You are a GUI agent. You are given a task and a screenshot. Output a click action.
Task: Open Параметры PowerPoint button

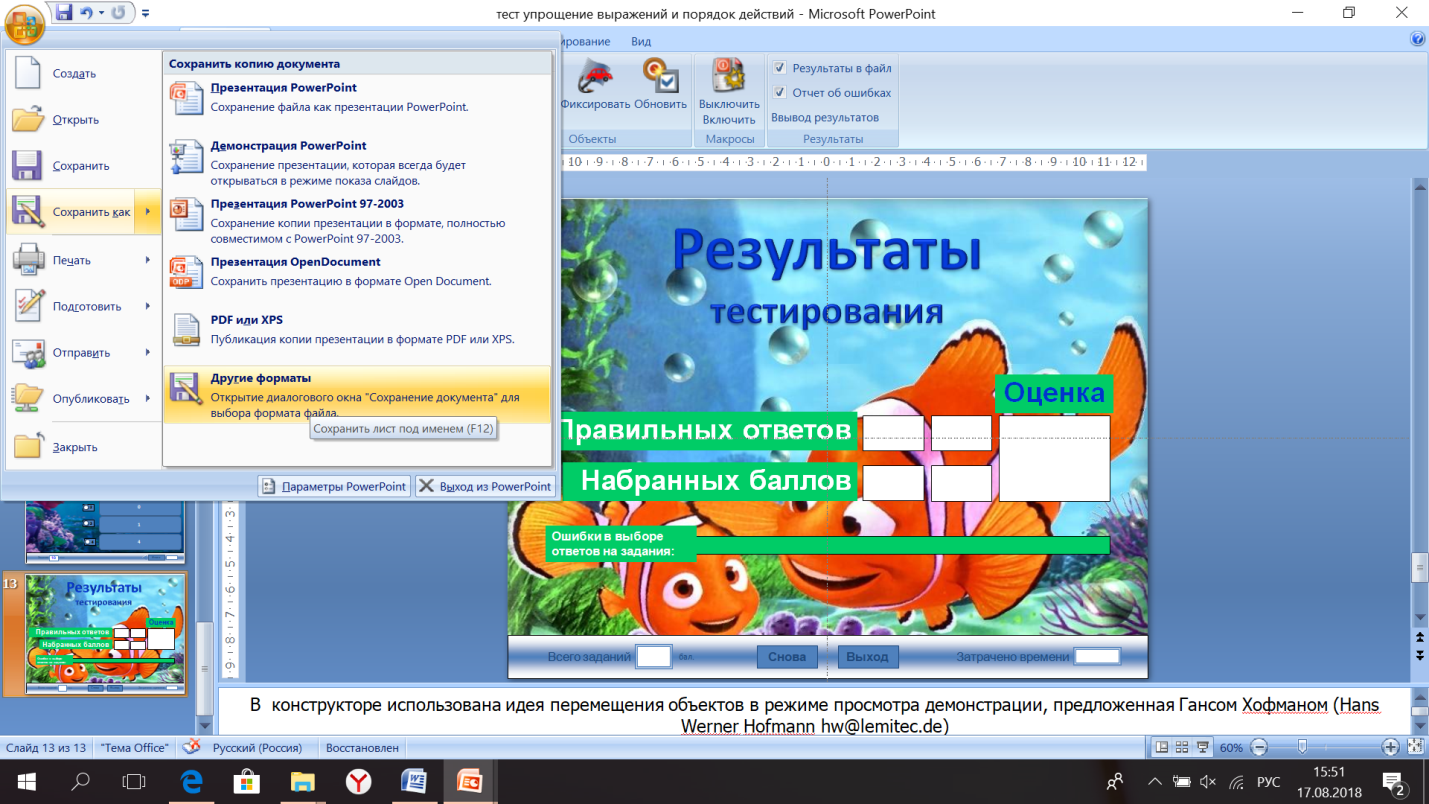pyautogui.click(x=334, y=486)
